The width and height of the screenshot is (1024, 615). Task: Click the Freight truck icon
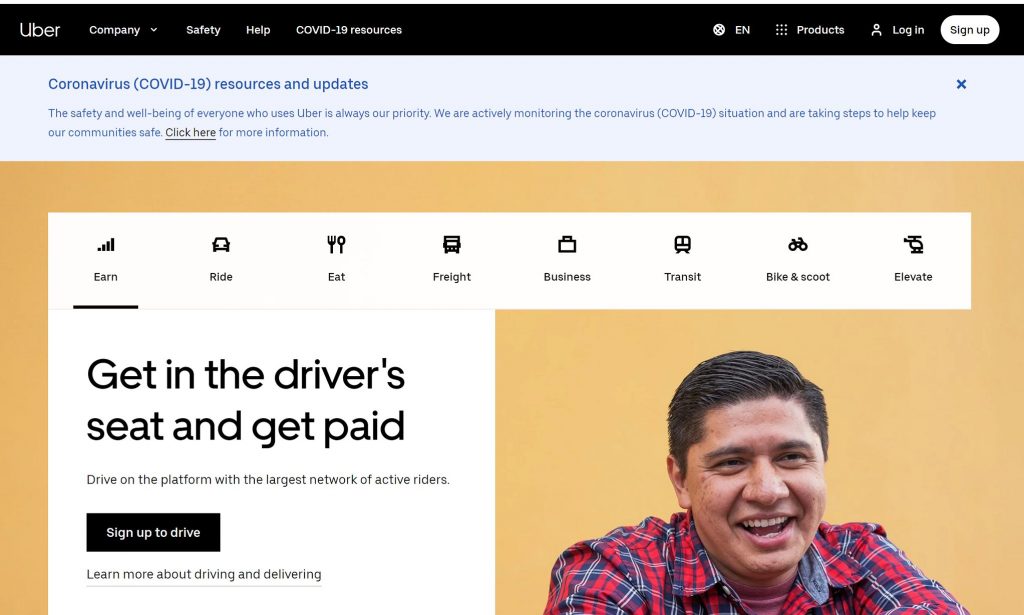click(x=452, y=245)
